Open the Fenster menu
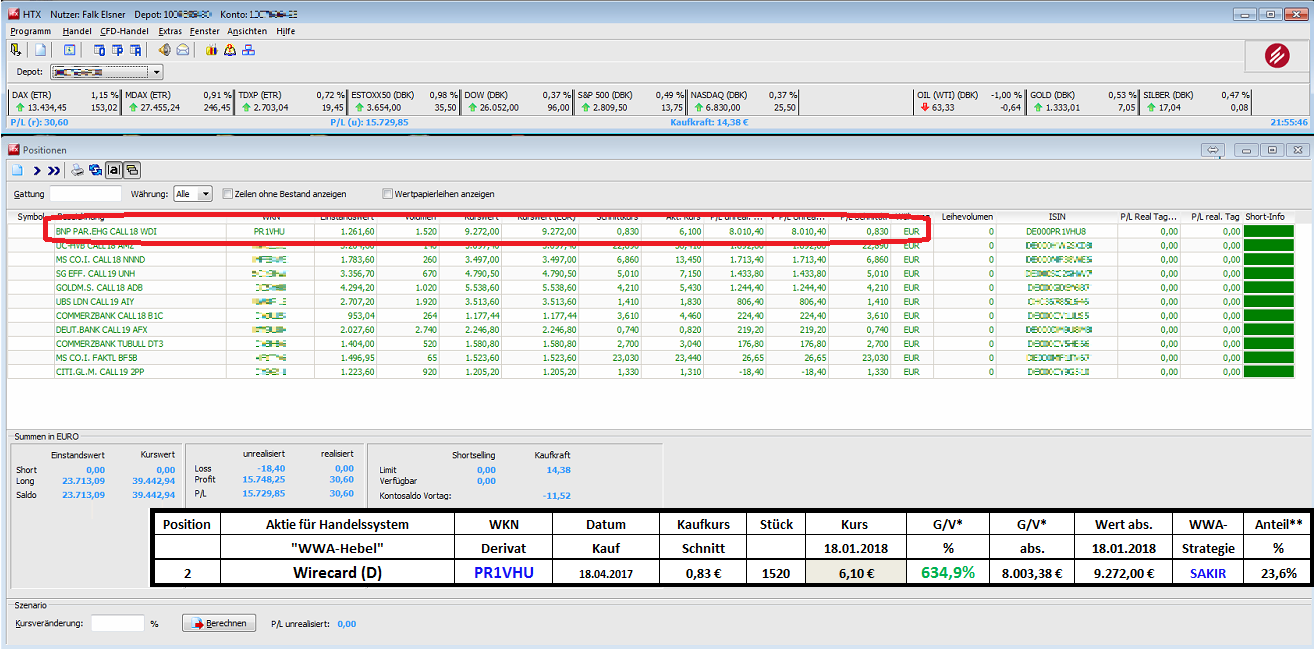 [204, 31]
